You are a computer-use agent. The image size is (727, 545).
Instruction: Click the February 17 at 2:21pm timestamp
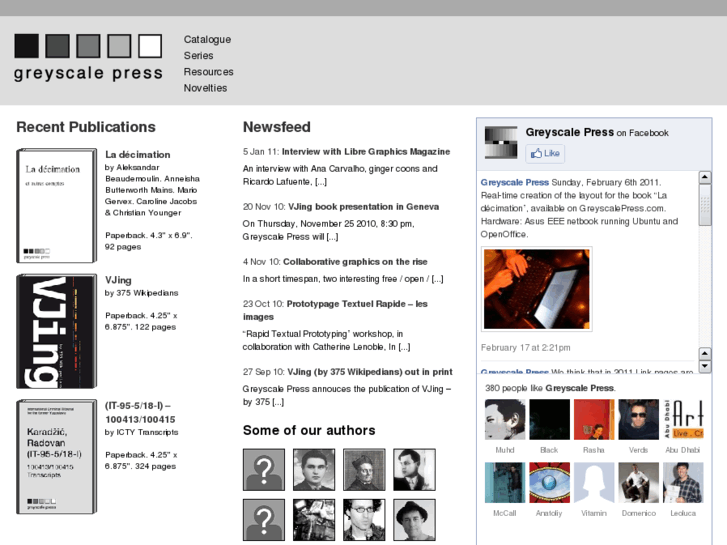point(526,347)
